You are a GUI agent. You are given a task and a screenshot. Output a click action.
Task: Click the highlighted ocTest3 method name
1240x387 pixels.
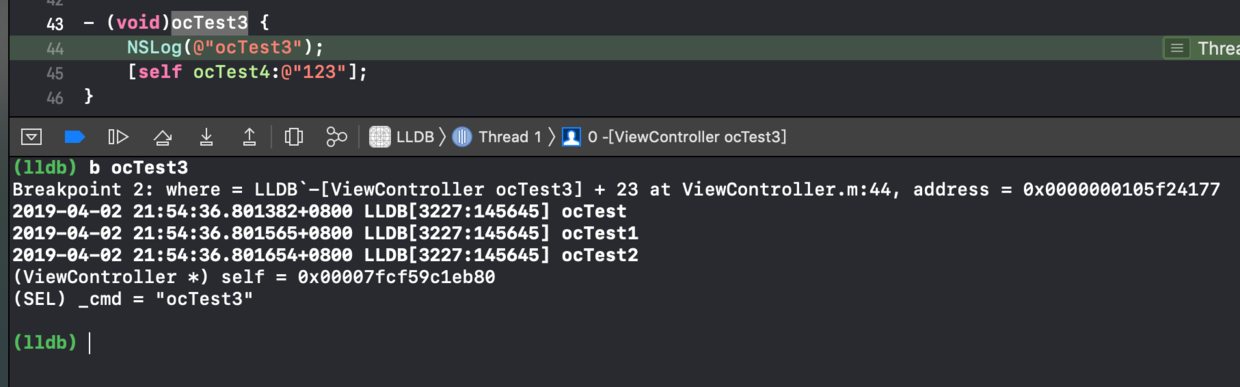(x=209, y=23)
